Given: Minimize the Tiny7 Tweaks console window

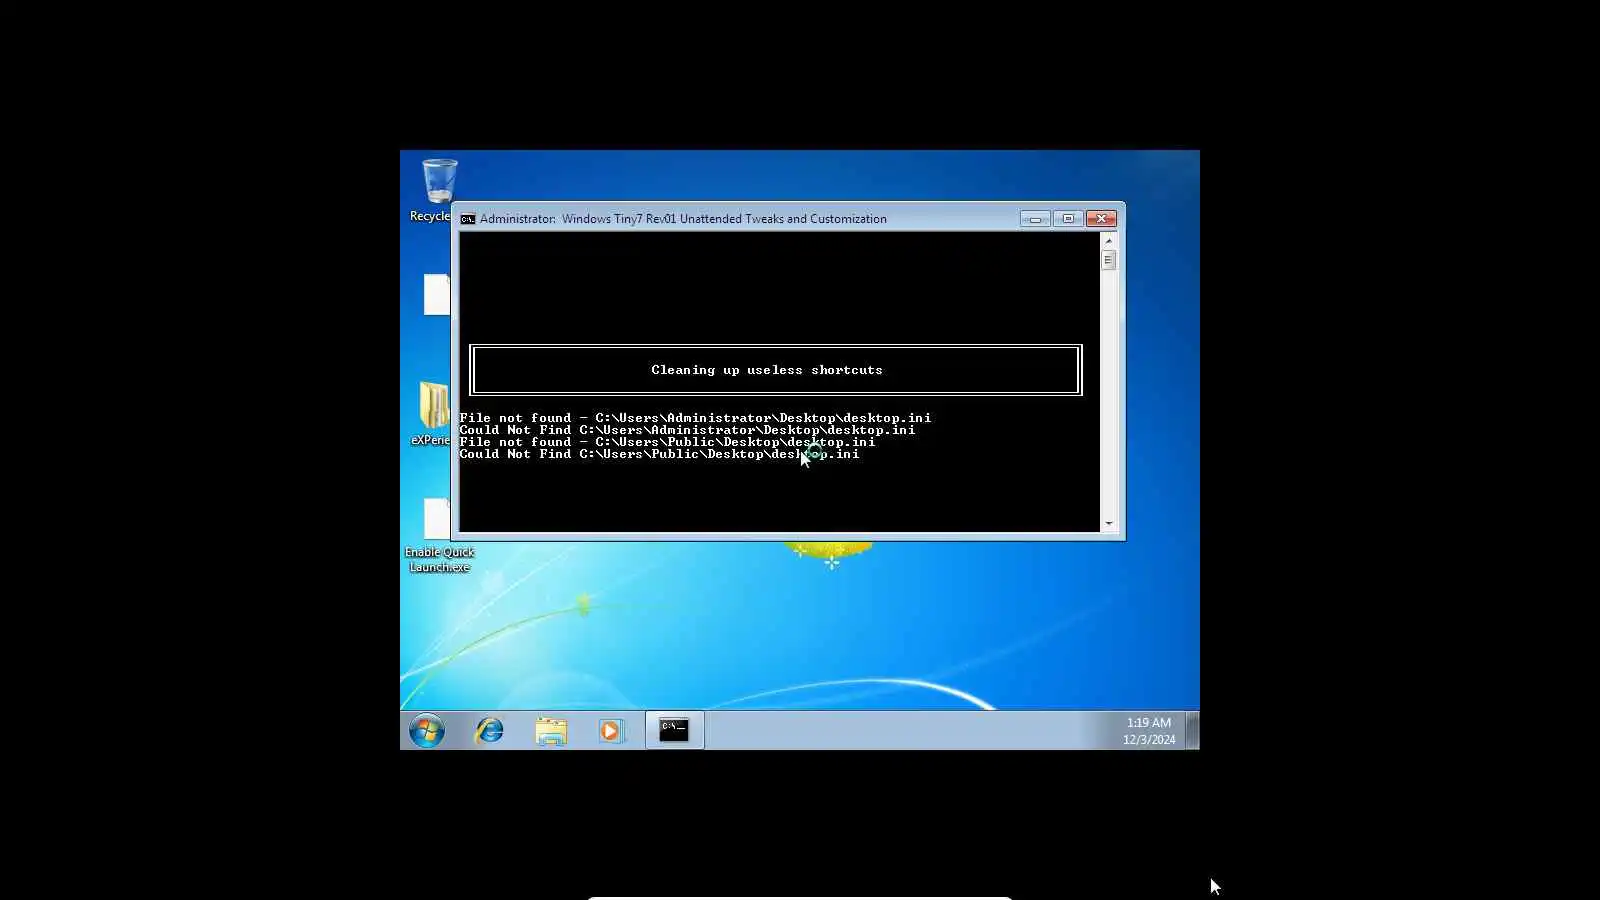Looking at the screenshot, I should [x=1035, y=219].
